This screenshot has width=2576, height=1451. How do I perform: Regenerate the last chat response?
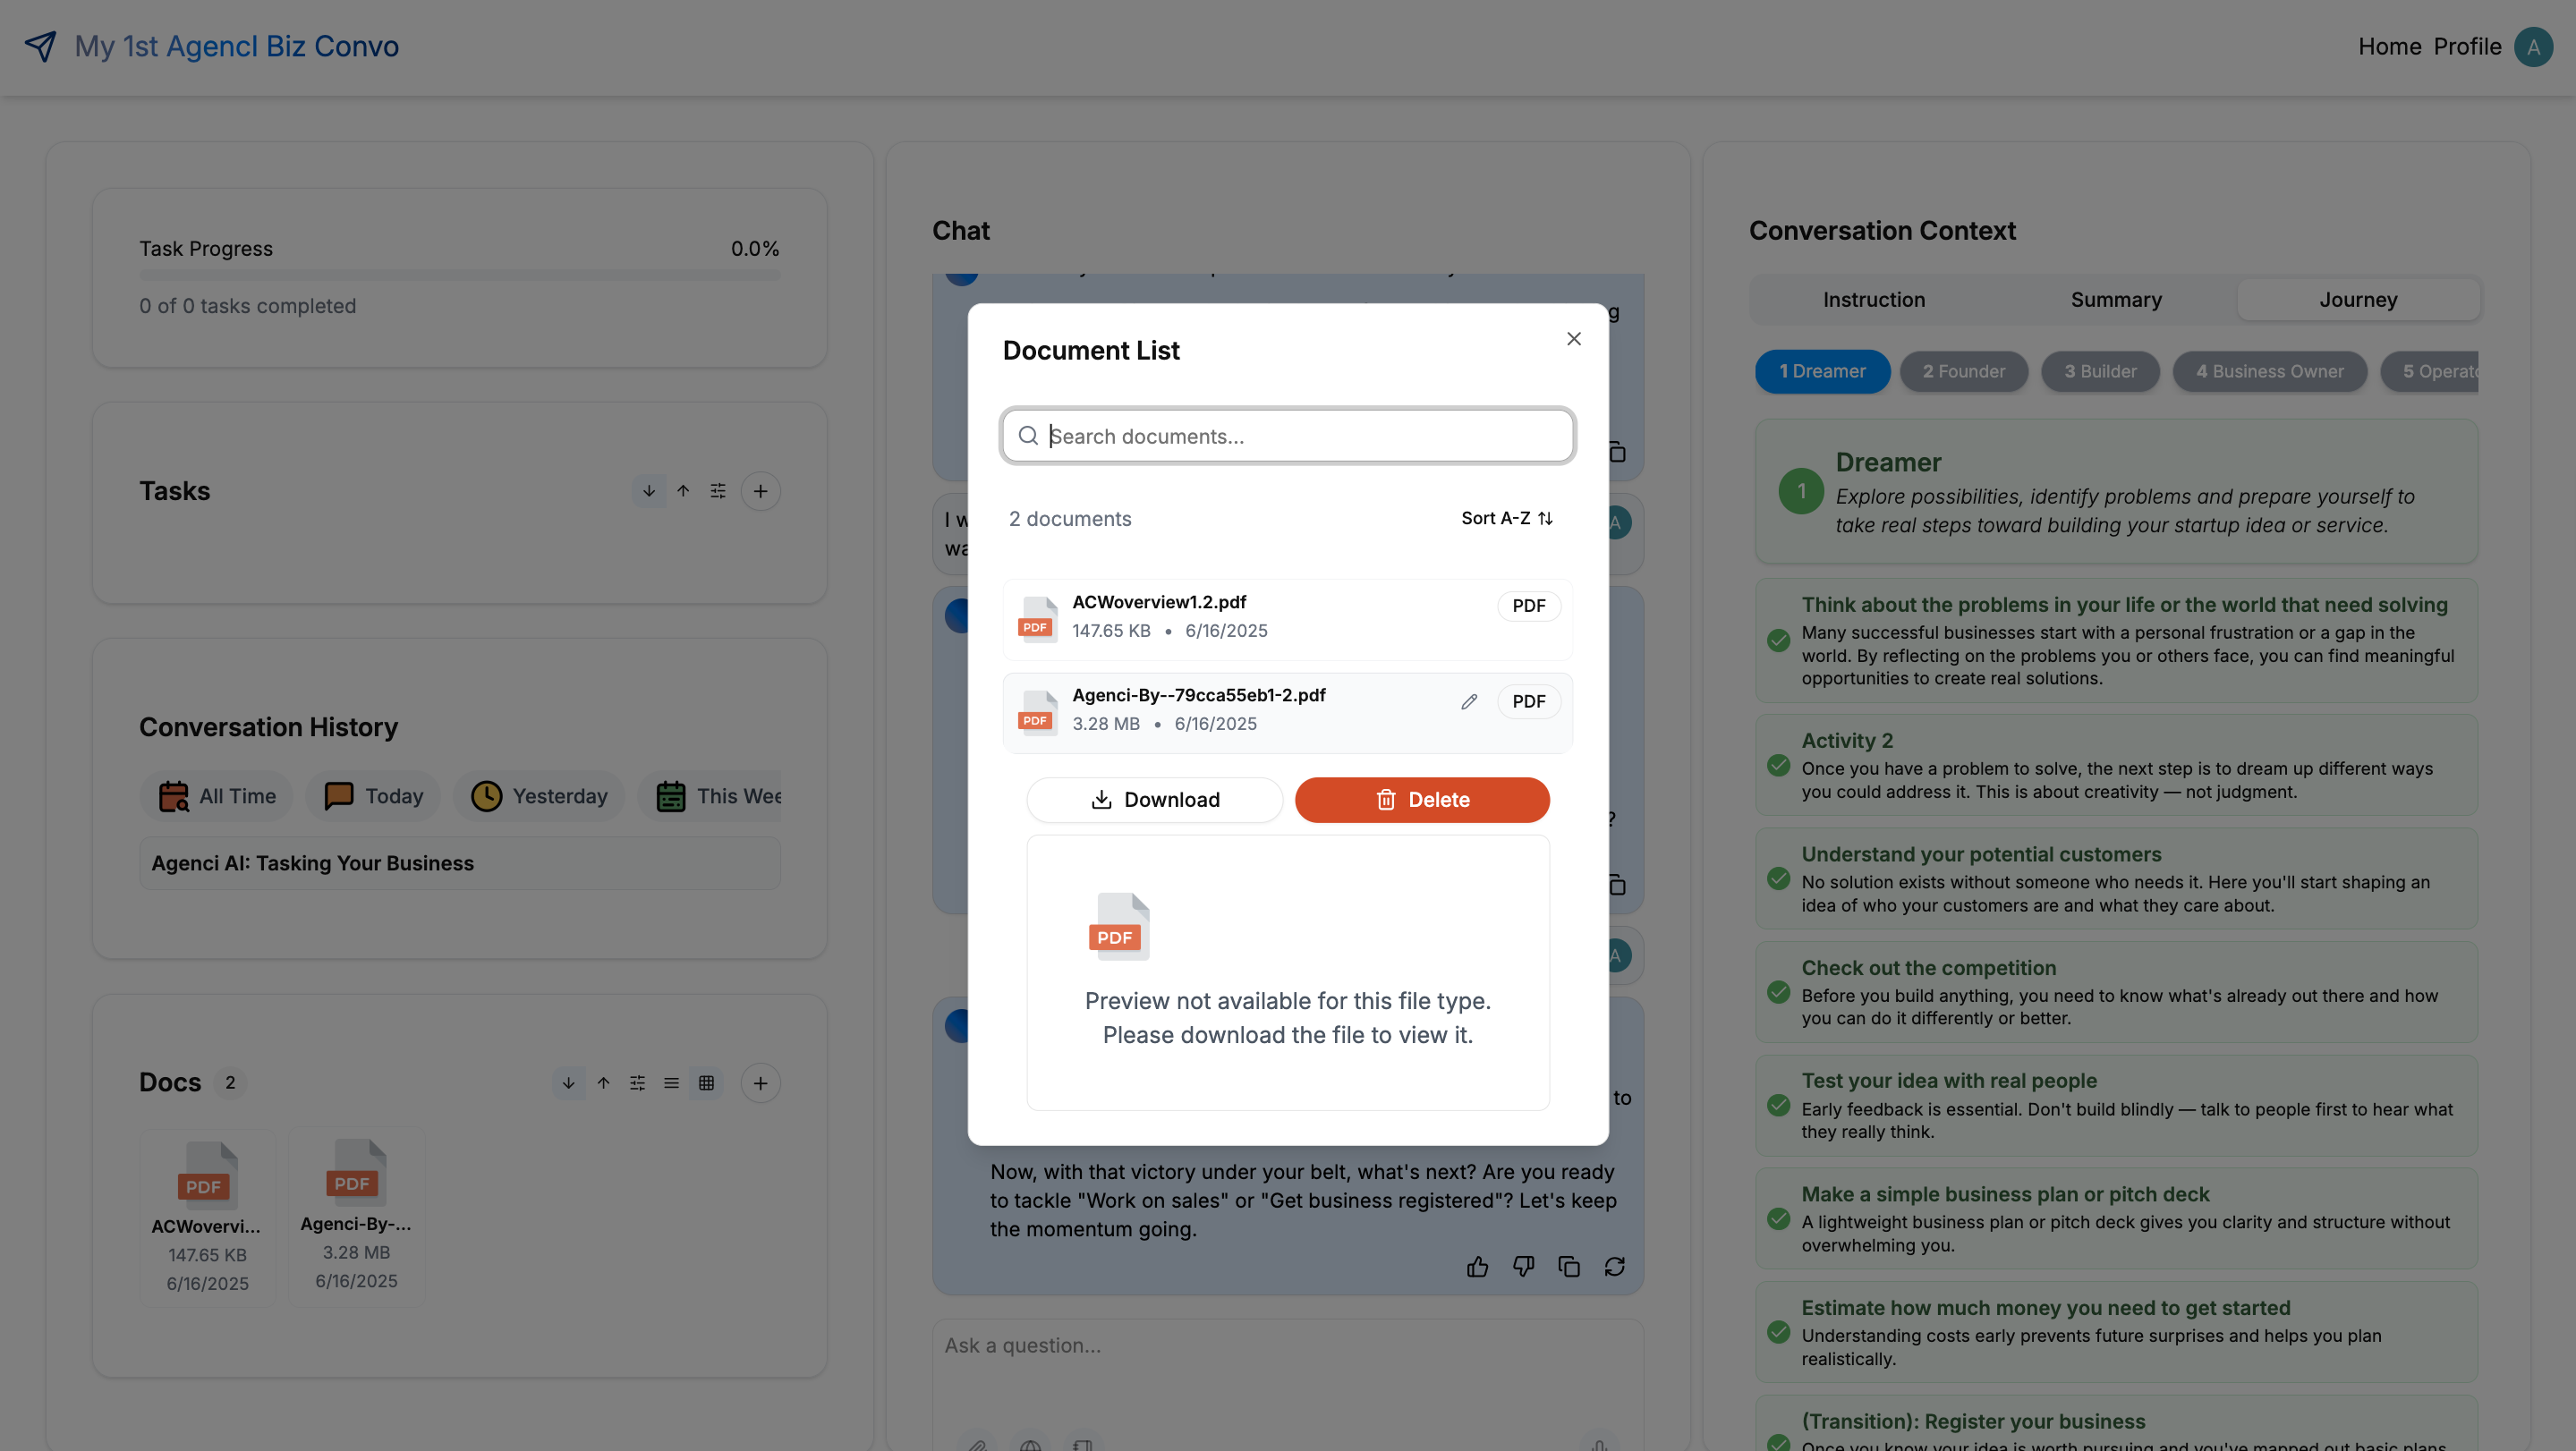(1615, 1267)
